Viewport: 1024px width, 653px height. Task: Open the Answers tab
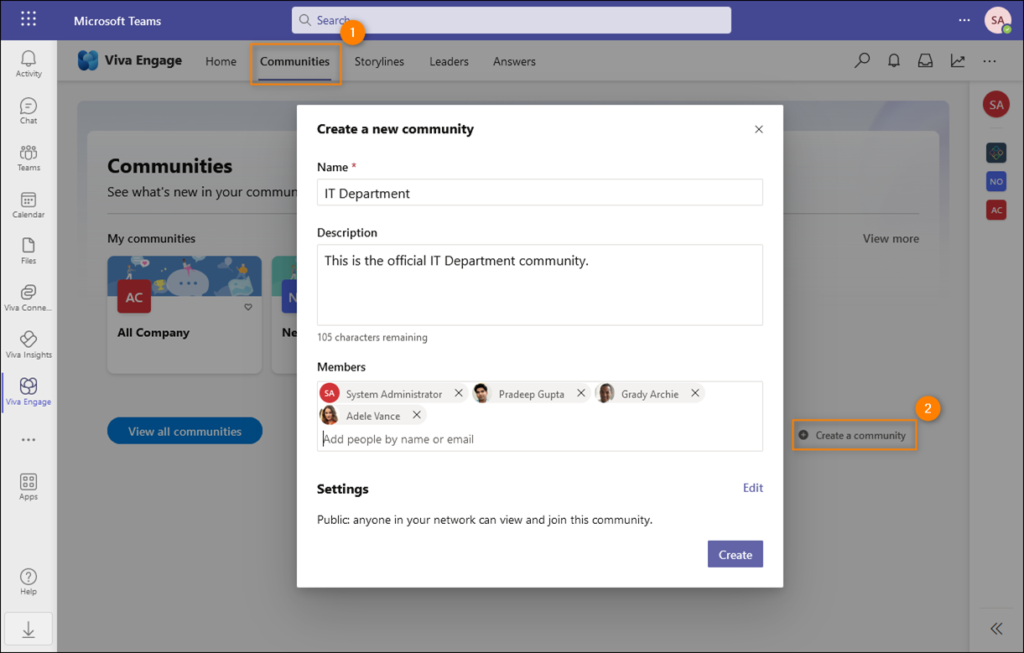point(514,61)
